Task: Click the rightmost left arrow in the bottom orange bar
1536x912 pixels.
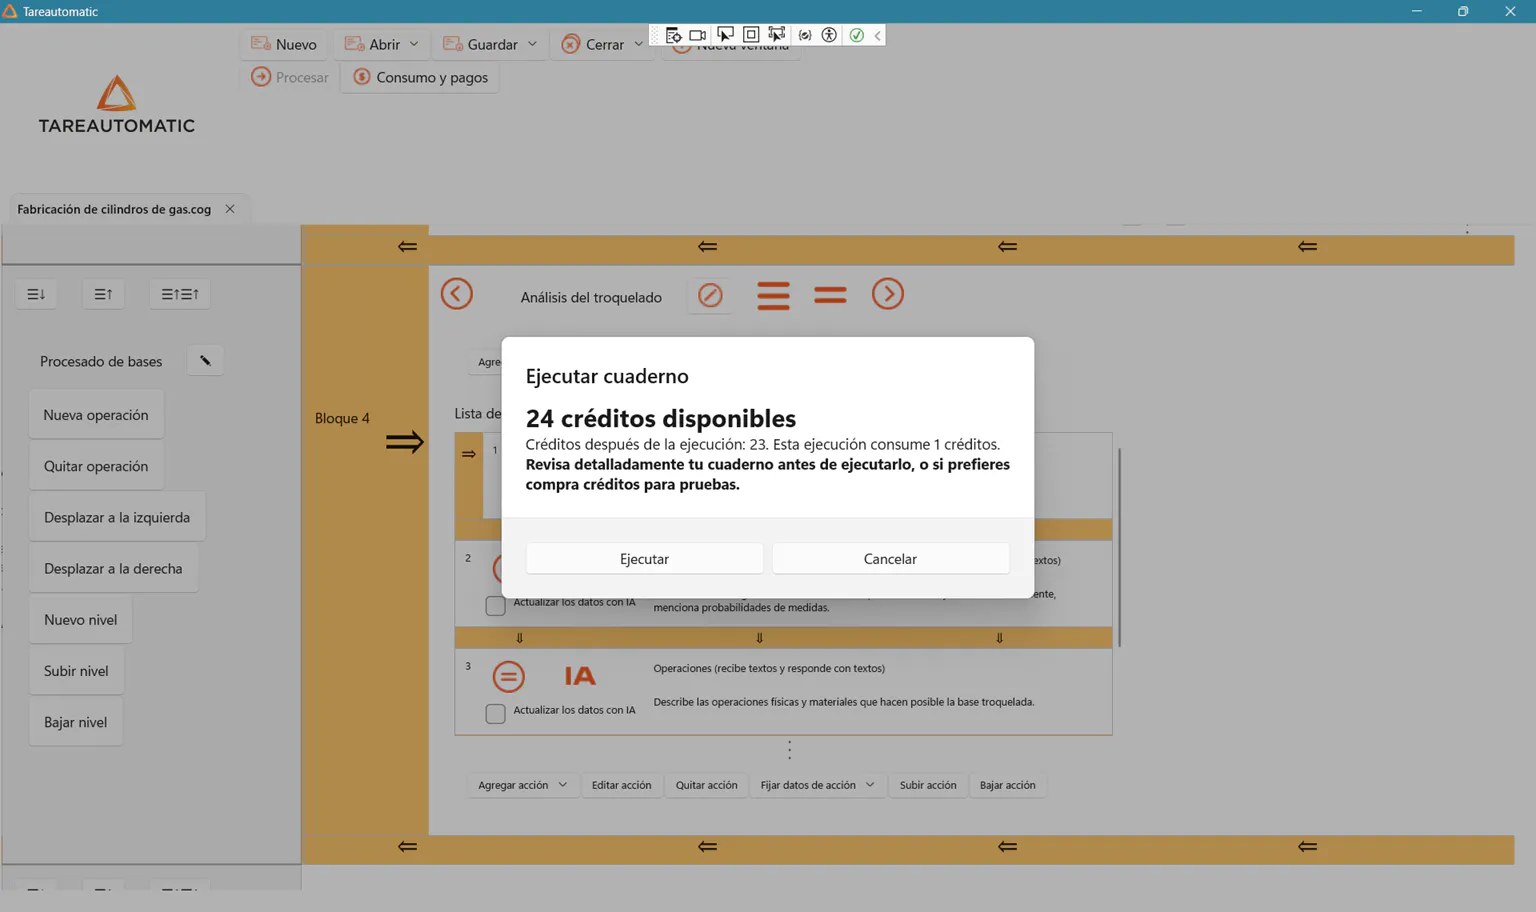Action: (x=1307, y=846)
